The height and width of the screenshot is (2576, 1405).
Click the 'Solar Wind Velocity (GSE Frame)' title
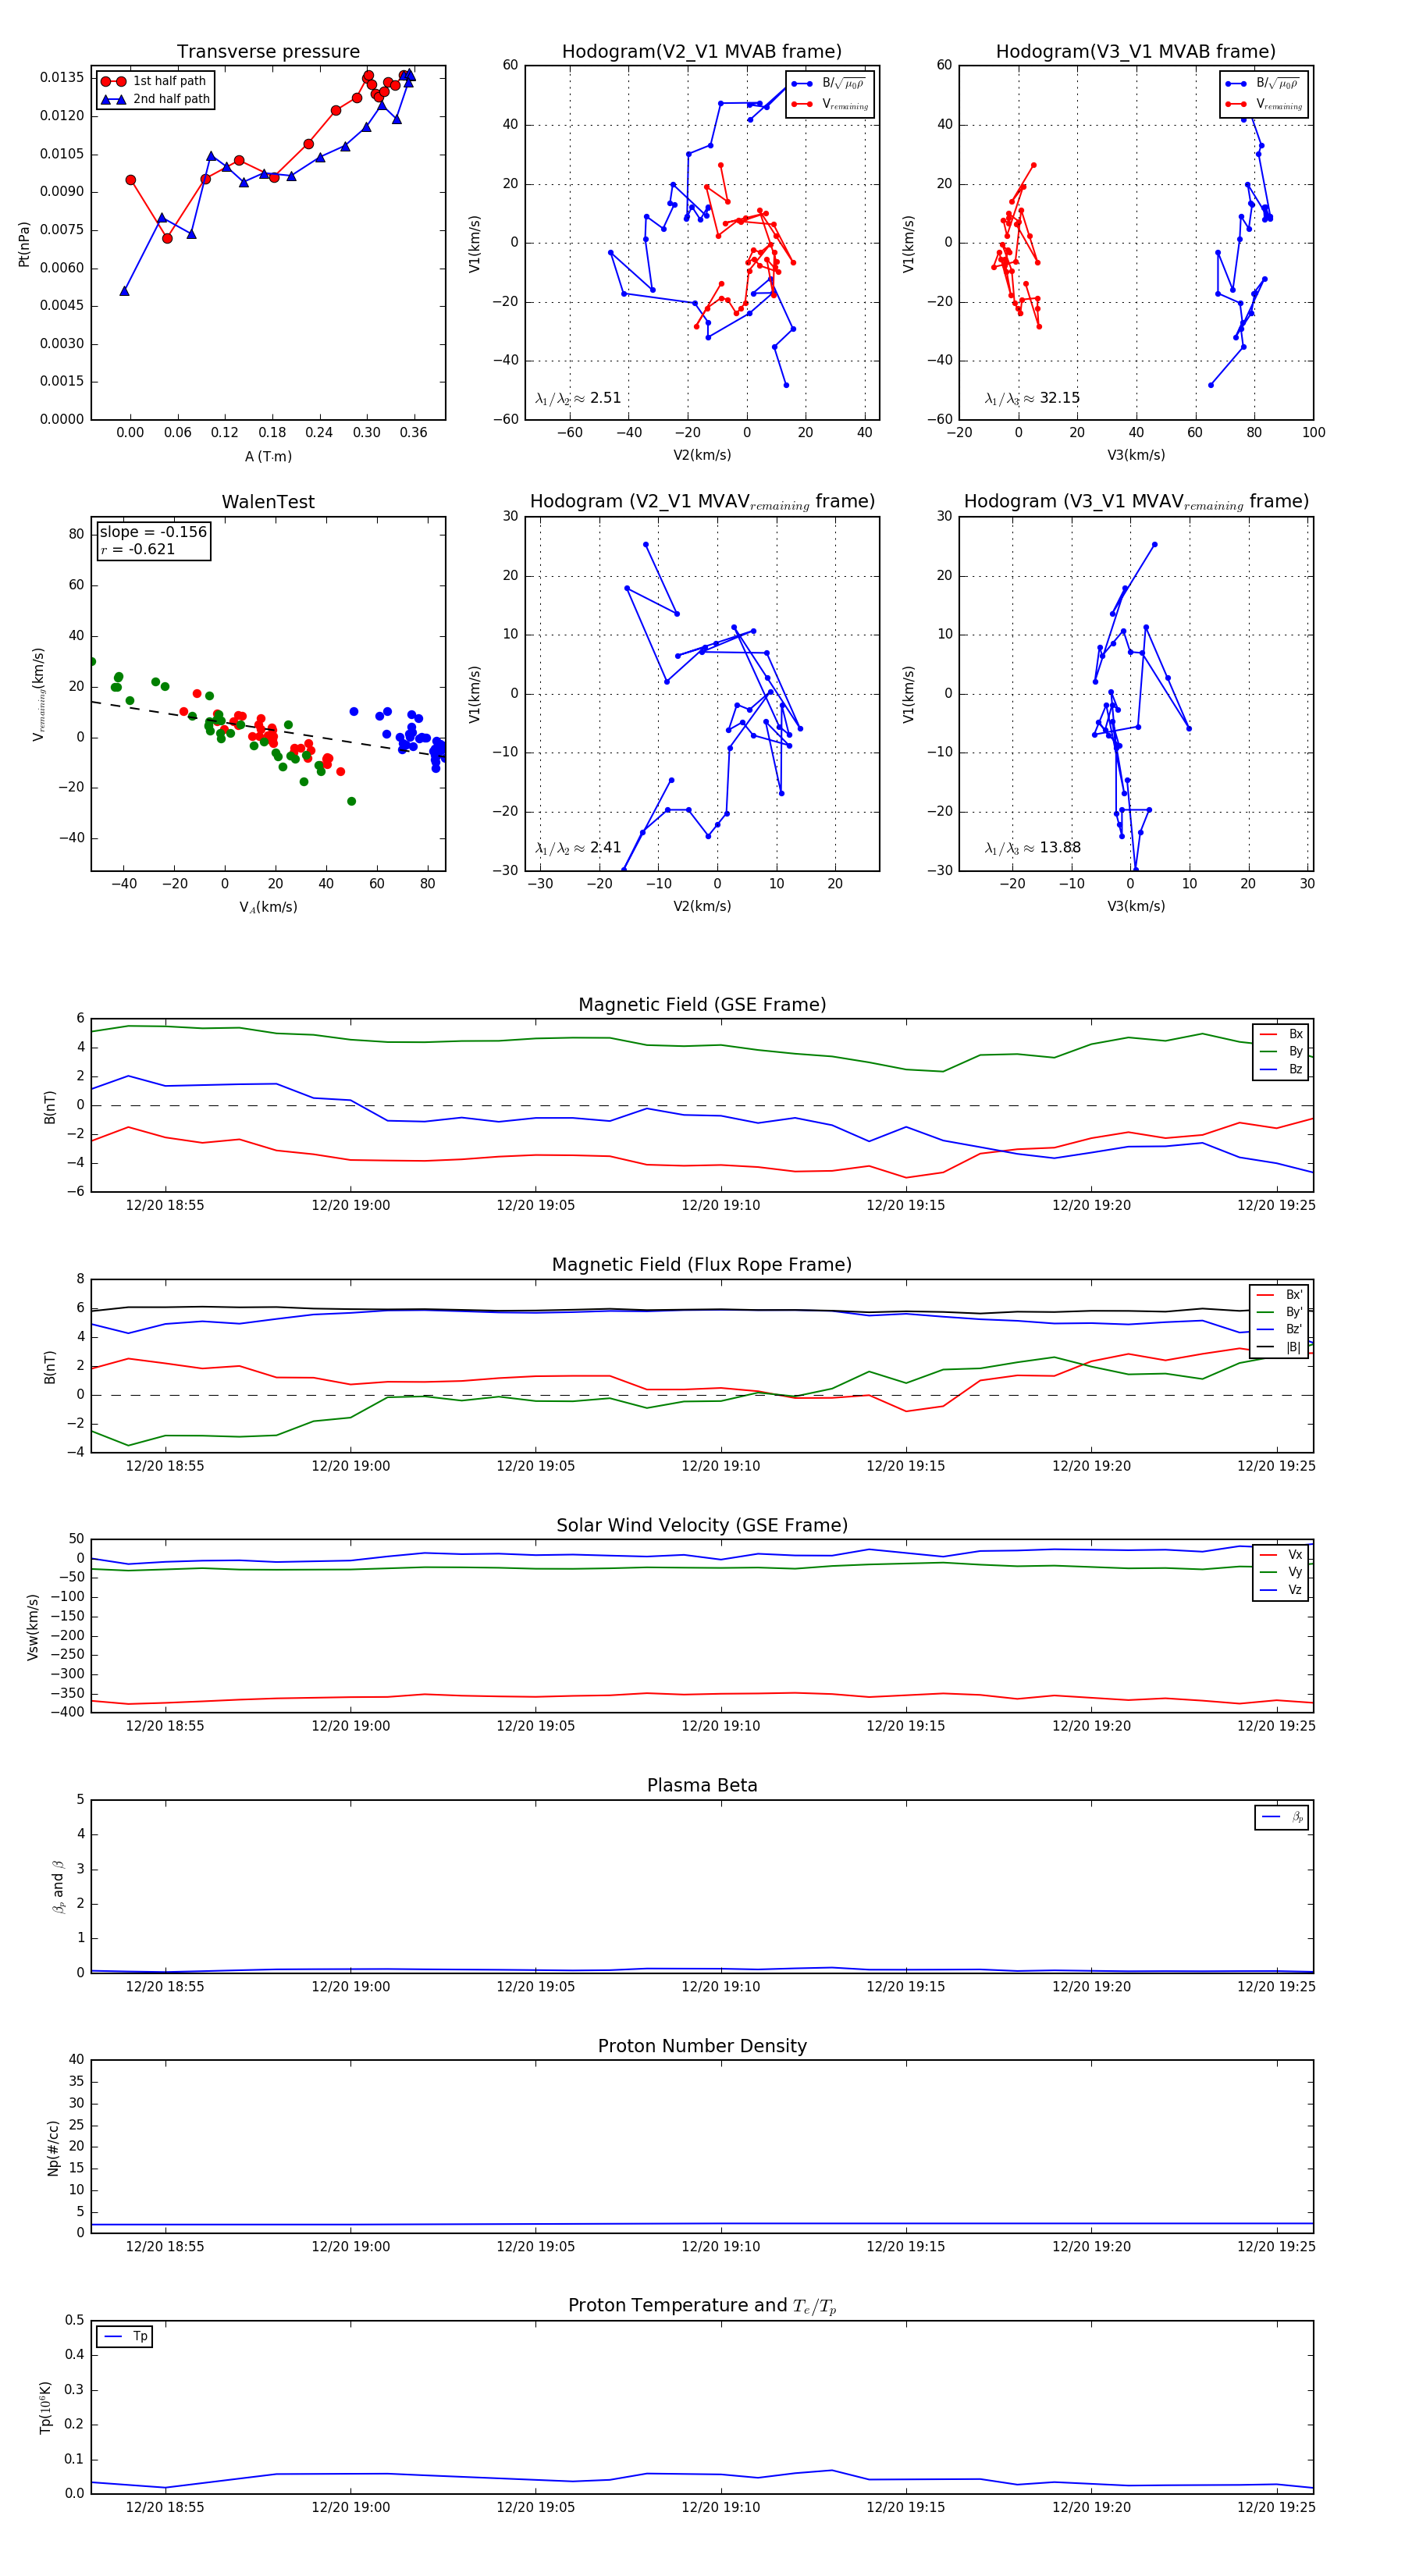(x=702, y=1525)
